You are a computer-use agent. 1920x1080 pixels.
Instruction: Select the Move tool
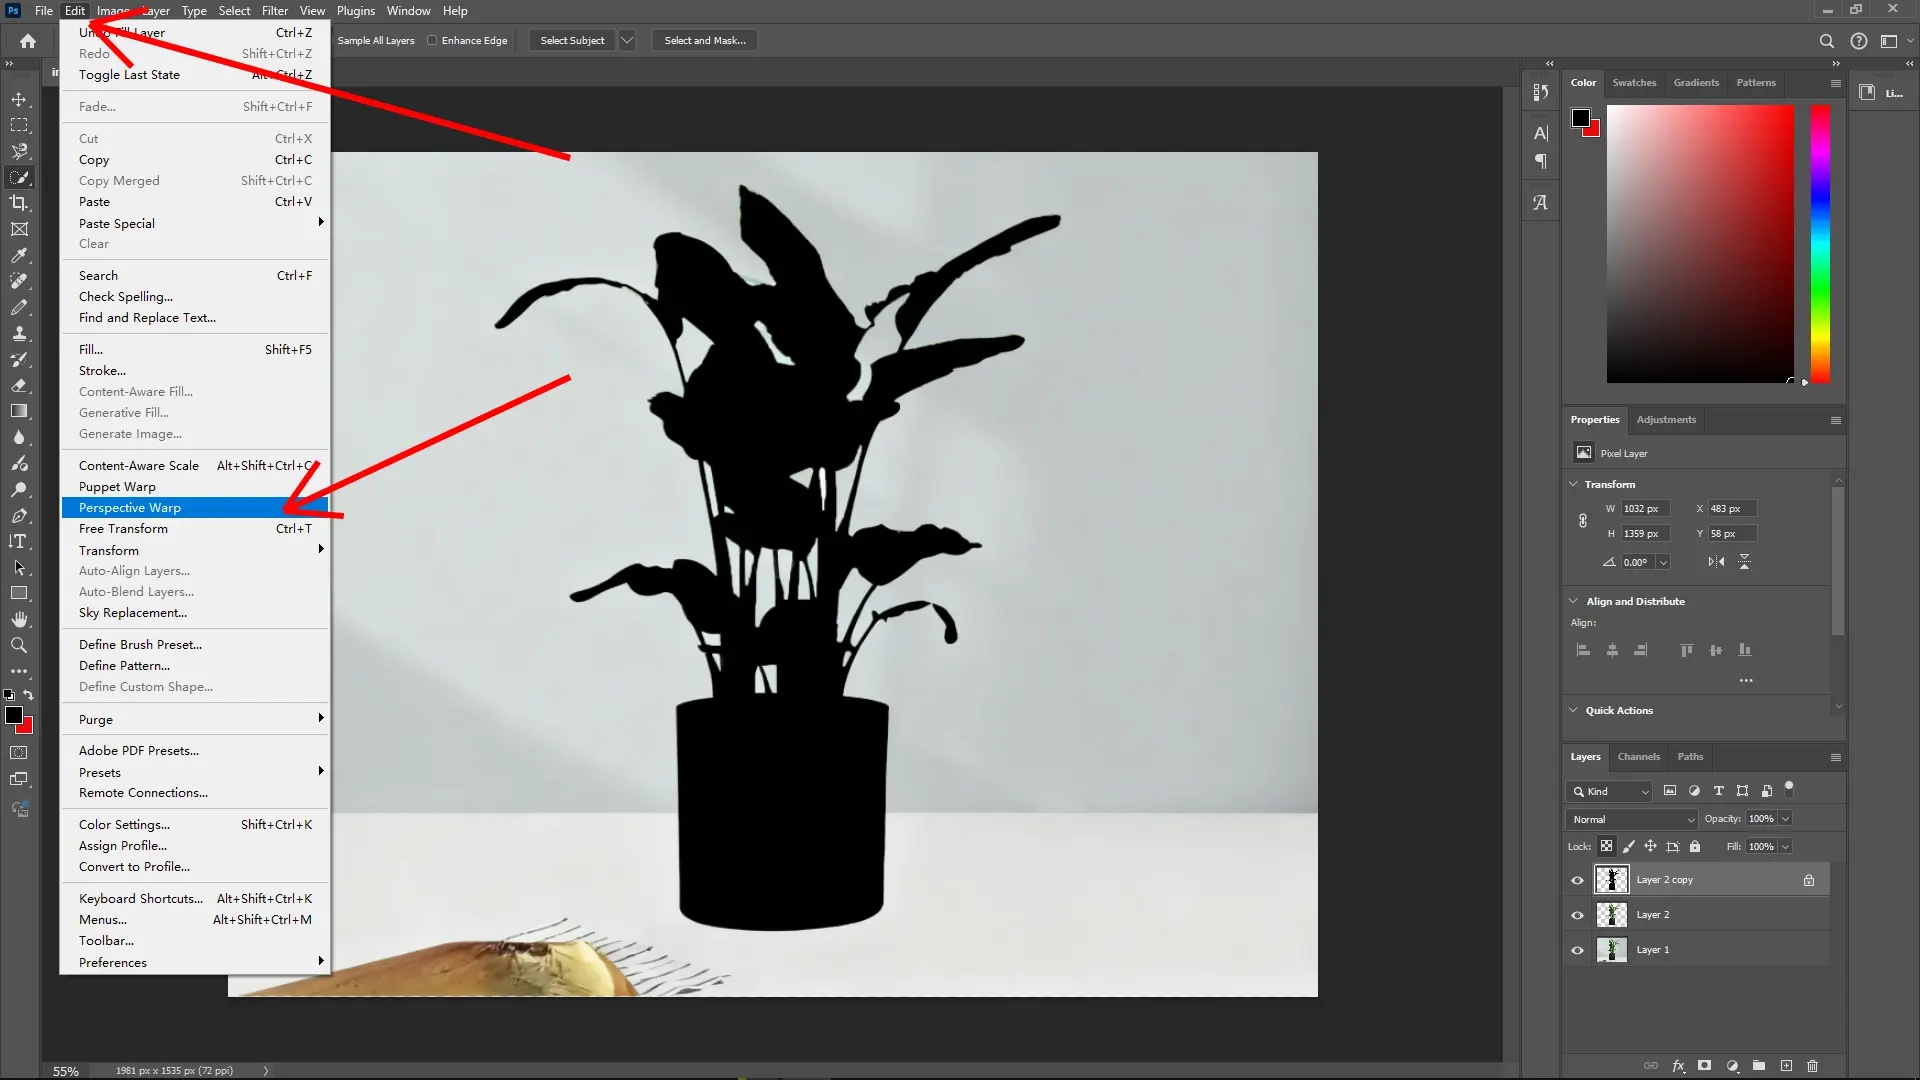[x=19, y=99]
